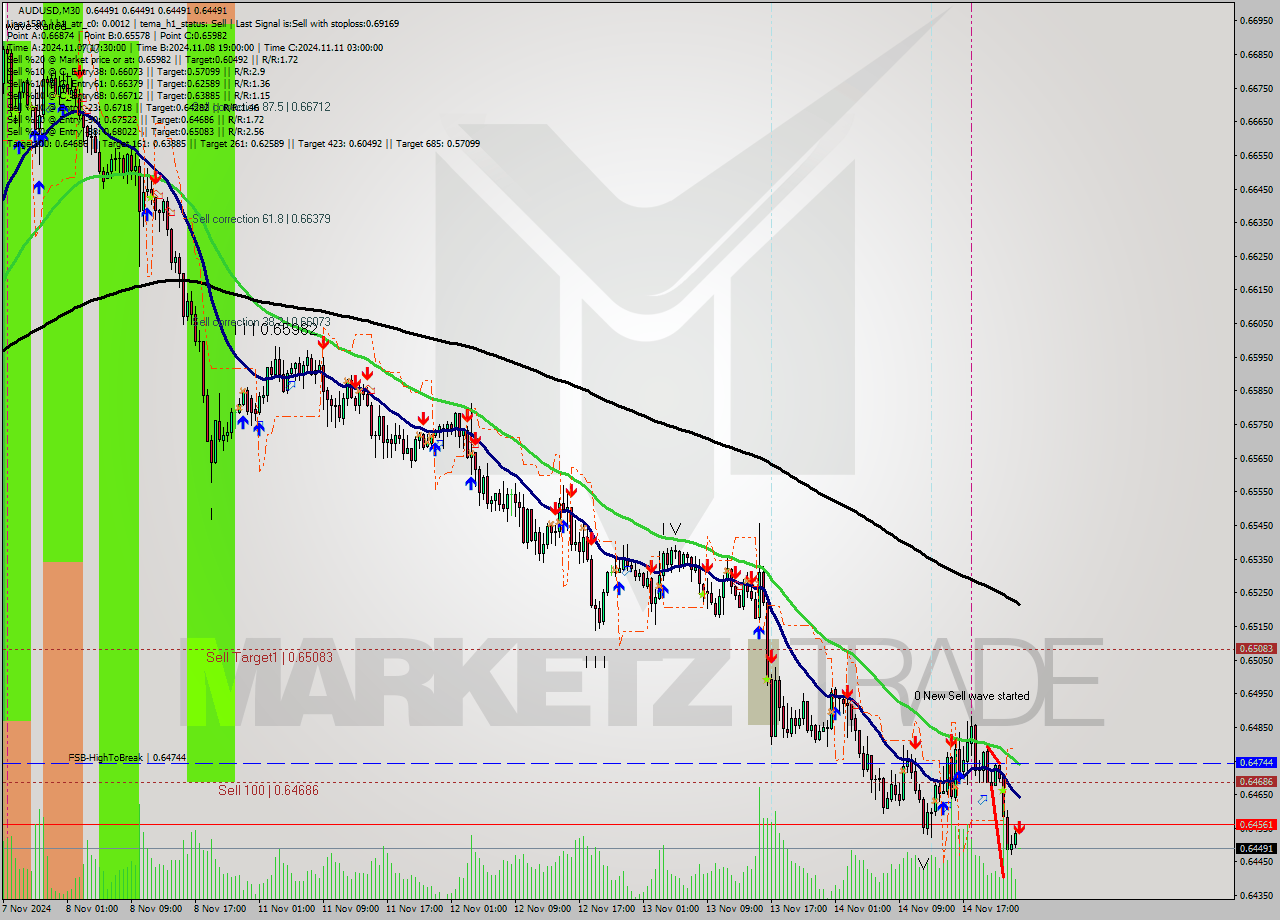The width and height of the screenshot is (1280, 920).
Task: Click the red sell arrow beside the current price
Action: pyautogui.click(x=1019, y=828)
